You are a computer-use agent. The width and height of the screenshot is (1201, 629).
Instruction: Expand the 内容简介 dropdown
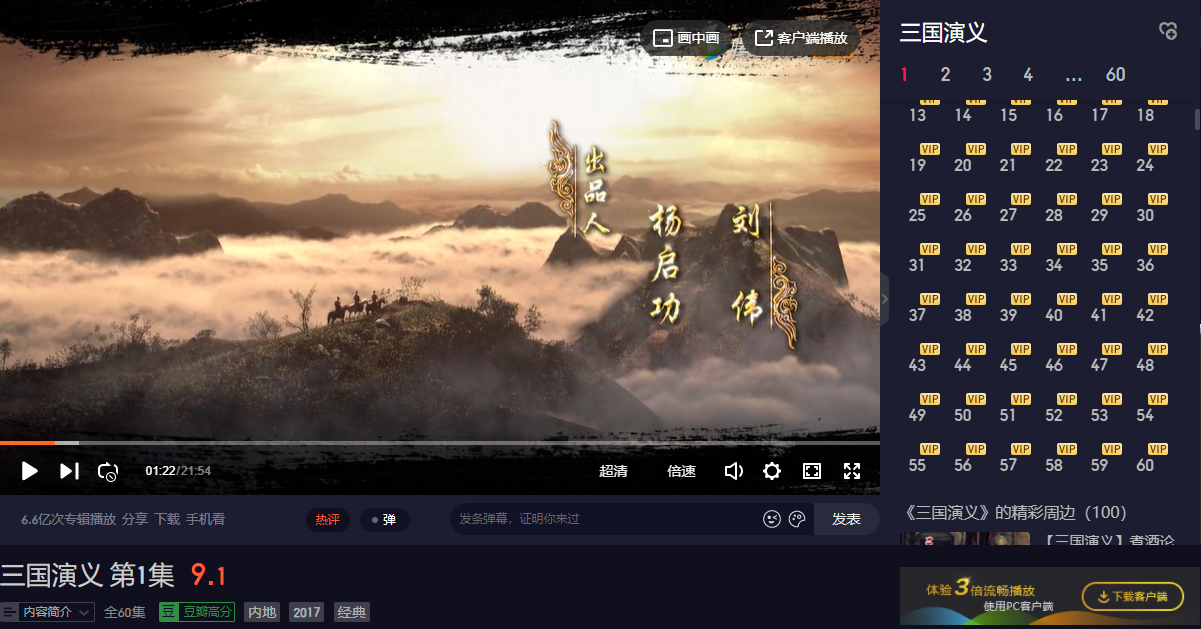pyautogui.click(x=49, y=612)
